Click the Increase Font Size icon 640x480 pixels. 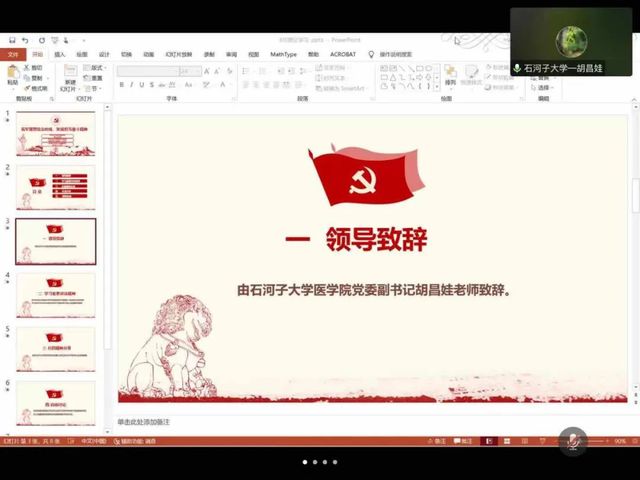tap(207, 71)
